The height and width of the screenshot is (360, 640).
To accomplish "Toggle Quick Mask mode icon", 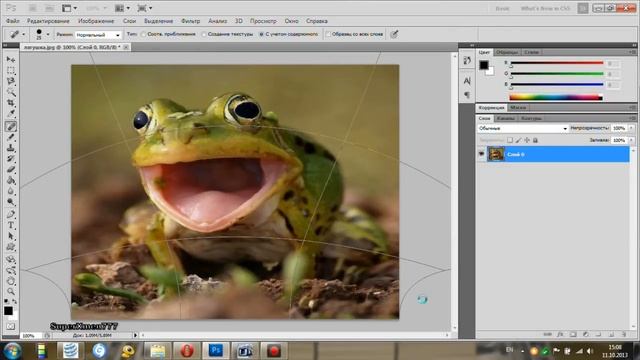I will pyautogui.click(x=11, y=327).
